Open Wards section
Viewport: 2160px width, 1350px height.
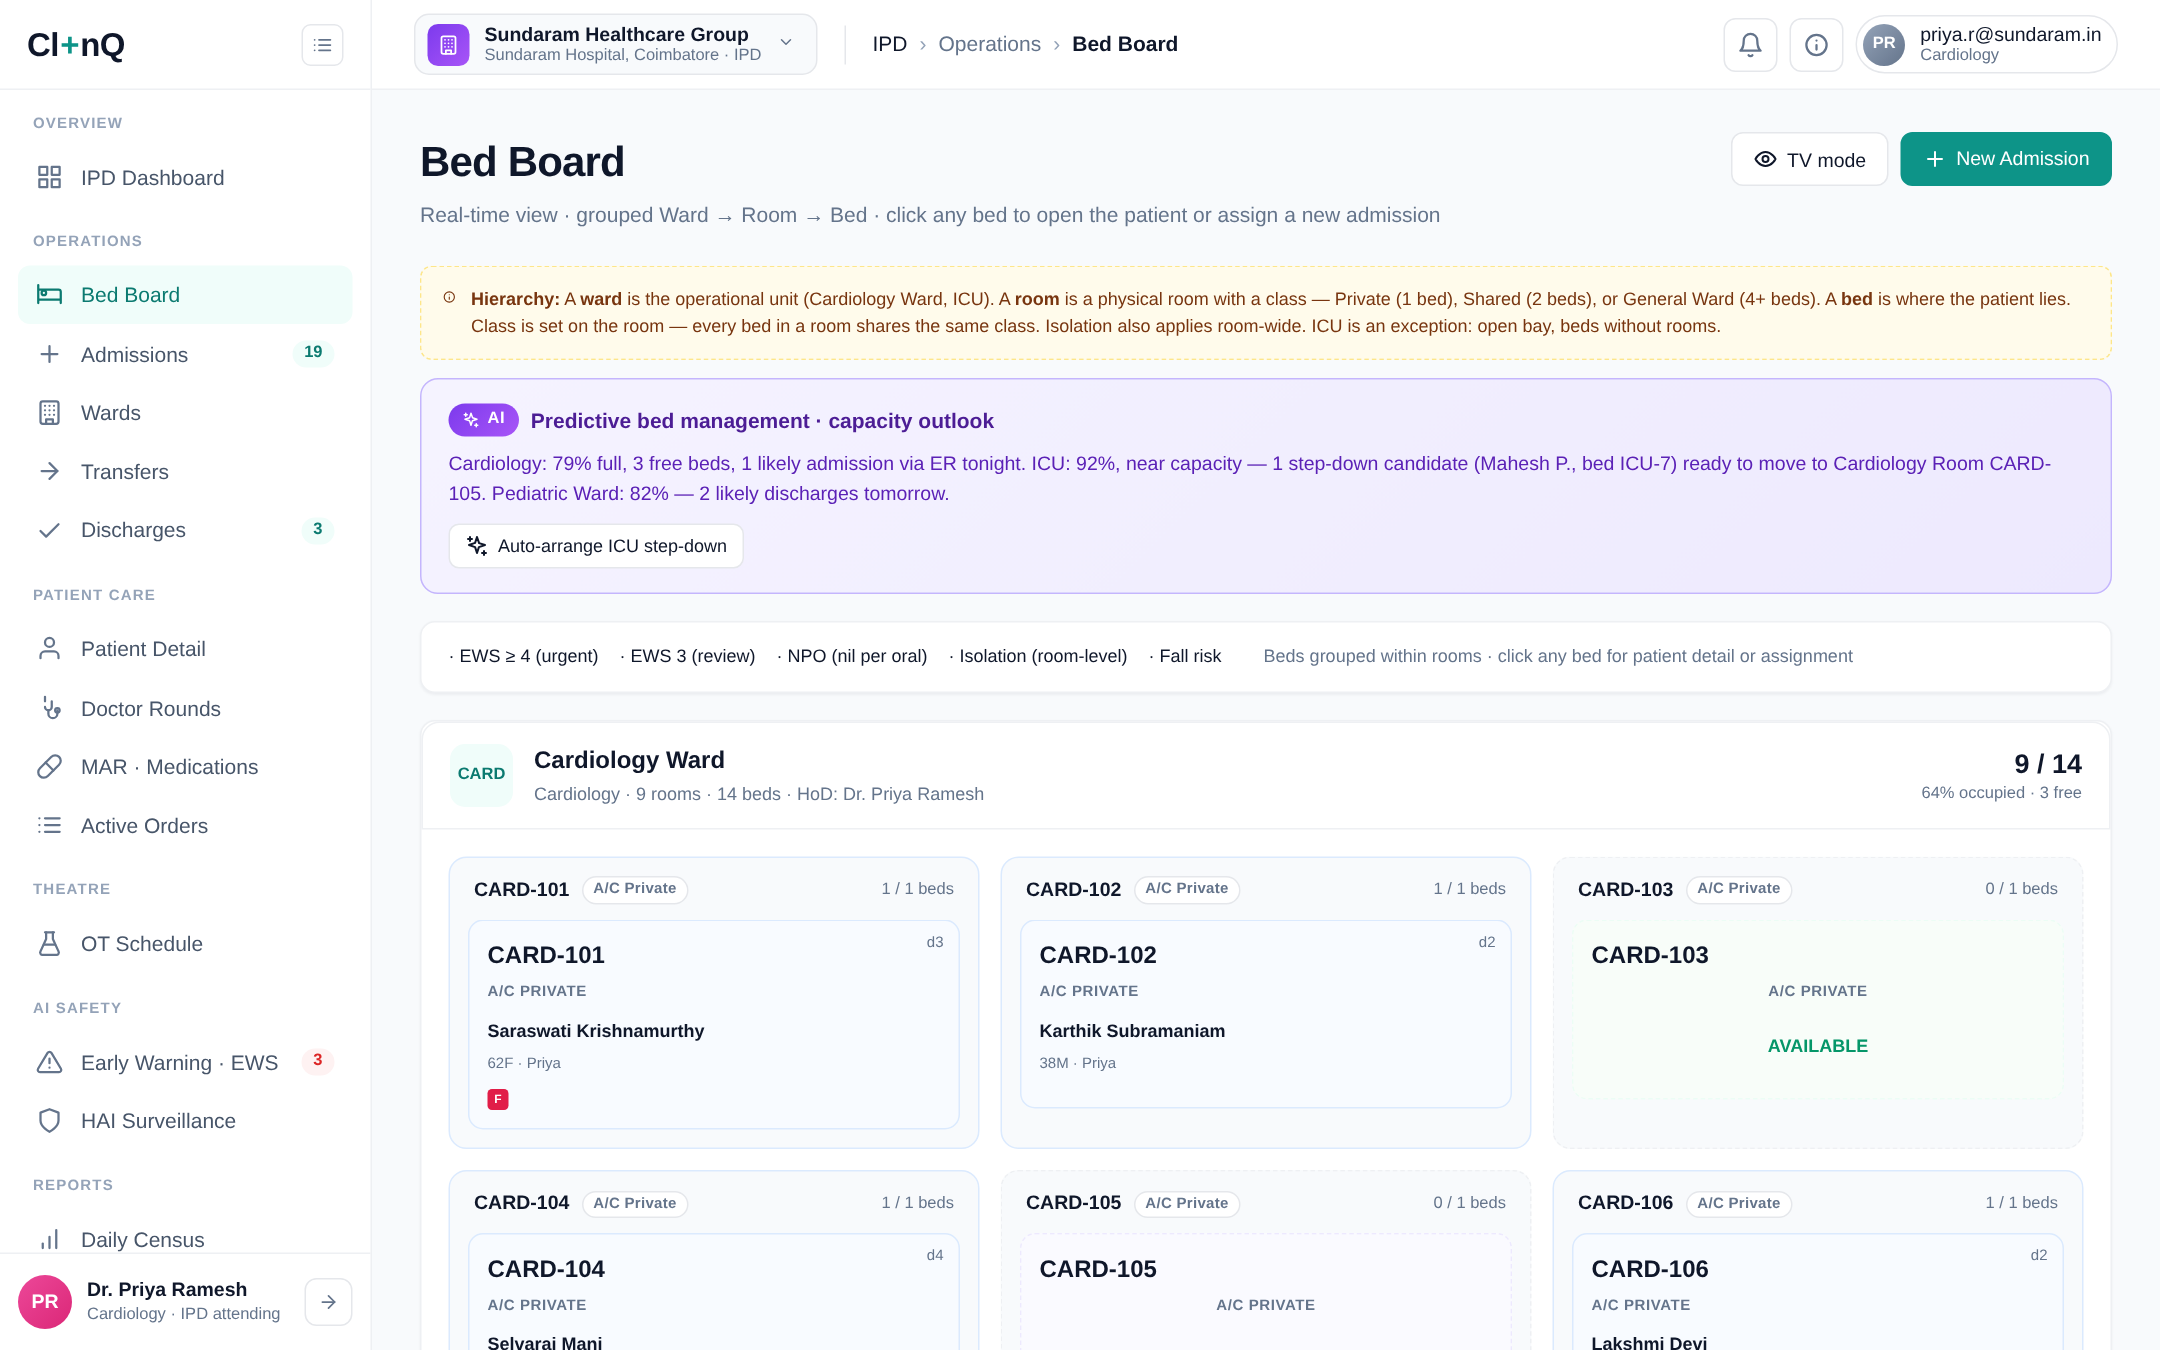tap(185, 412)
